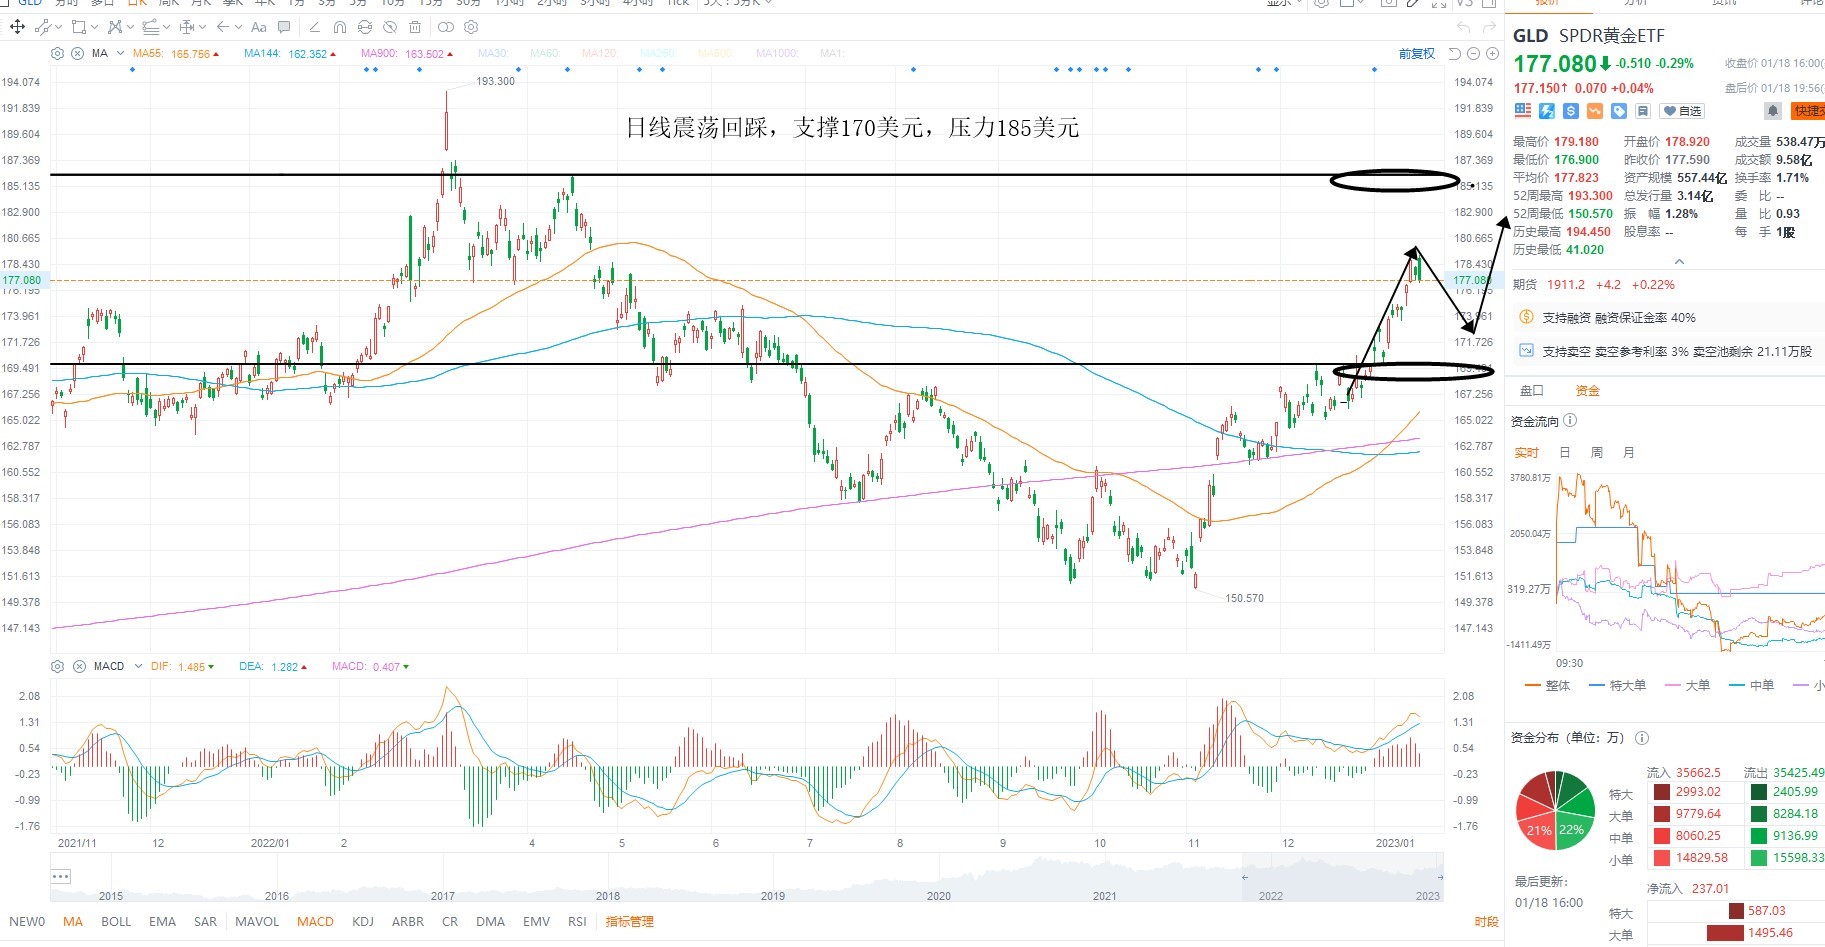Screen dimensions: 1825x947
Task: Remove the MA indicator with its X icon
Action: [x=77, y=53]
